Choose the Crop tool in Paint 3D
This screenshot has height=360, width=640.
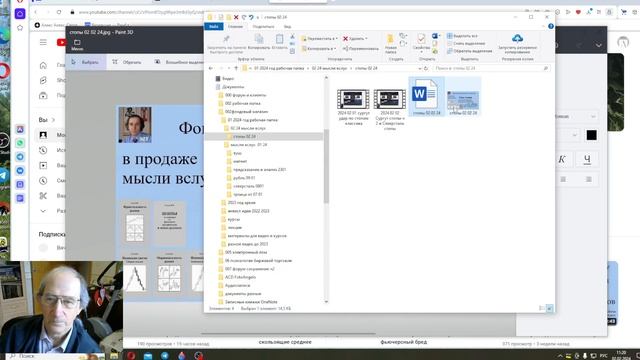point(127,62)
